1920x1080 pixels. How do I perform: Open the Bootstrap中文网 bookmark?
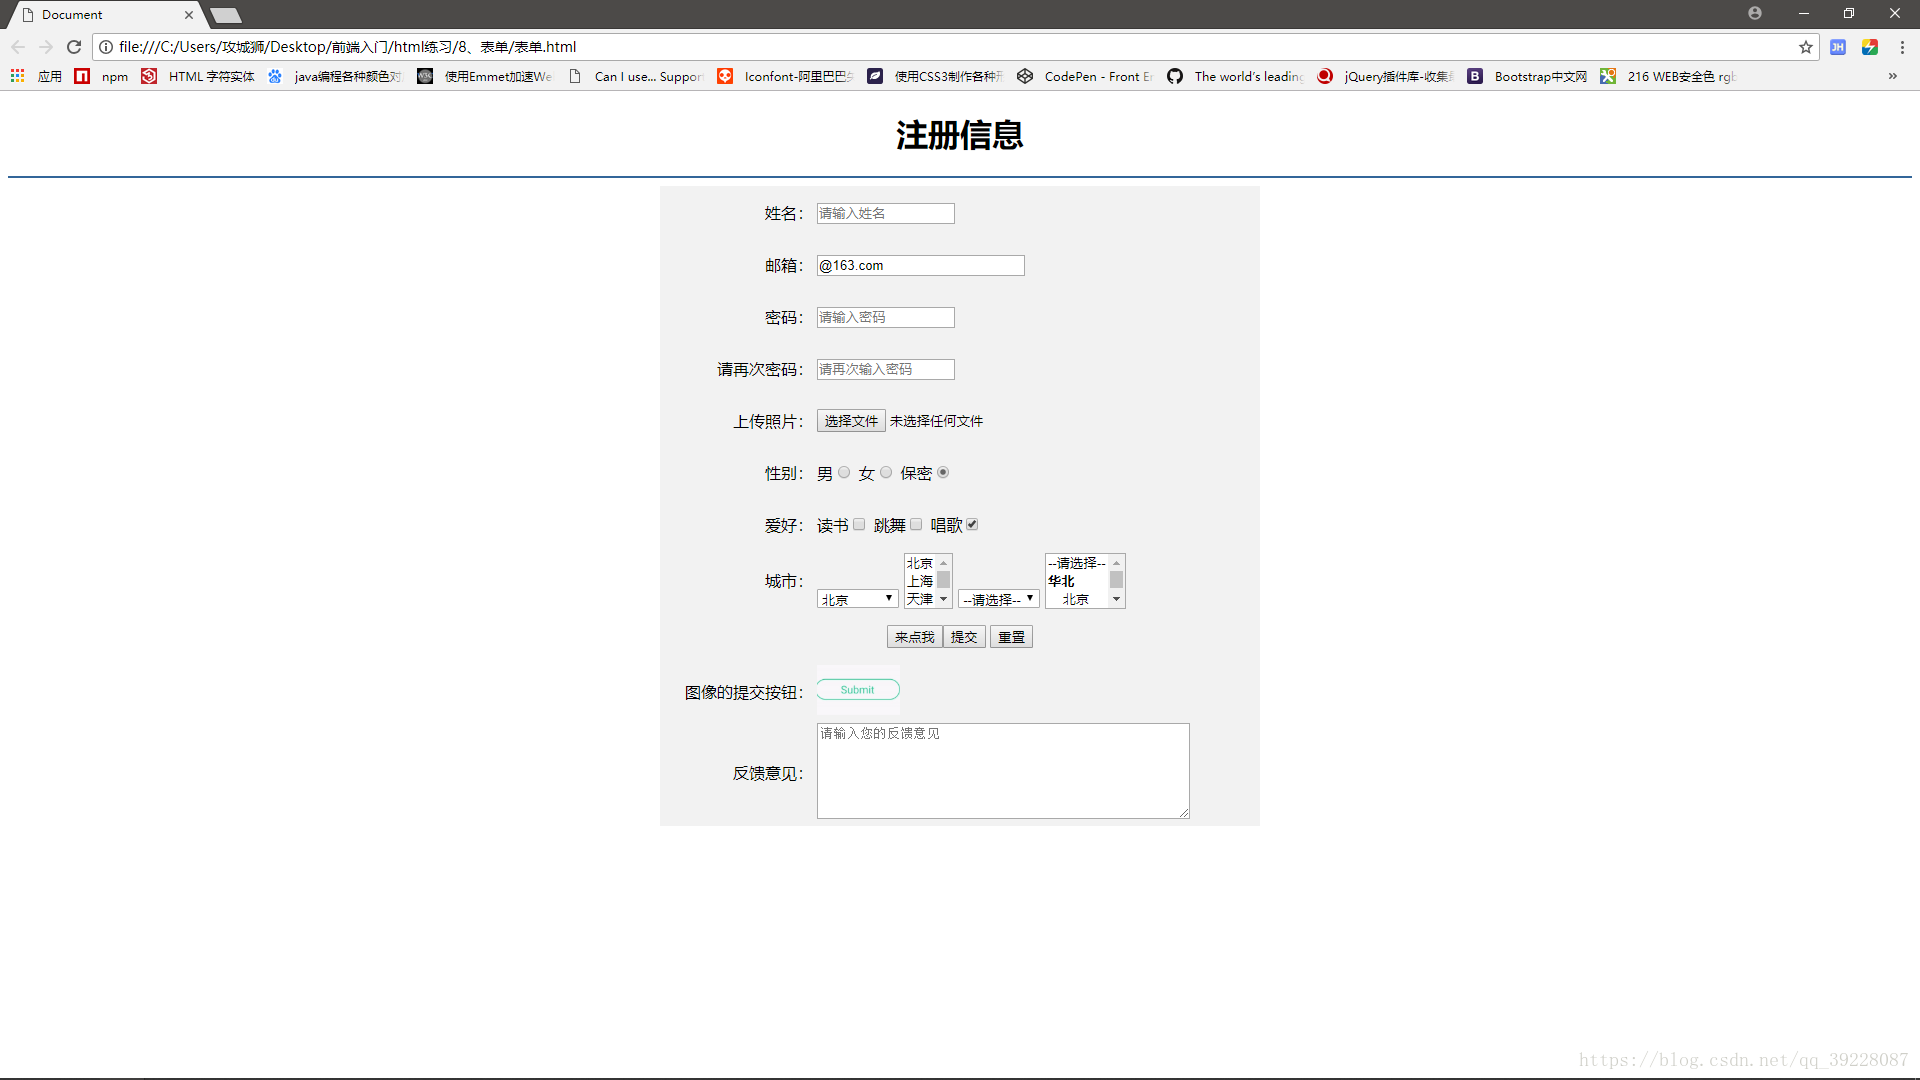(1527, 76)
